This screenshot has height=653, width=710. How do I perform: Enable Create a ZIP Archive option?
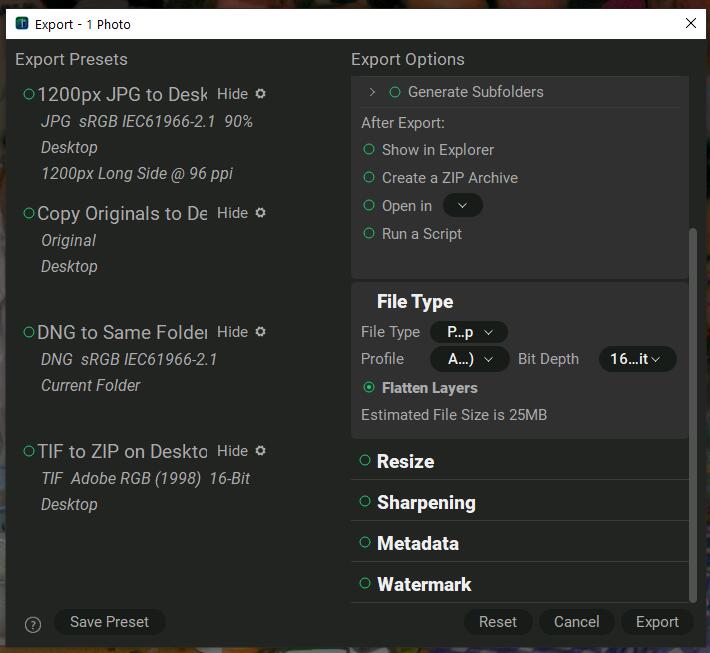tap(370, 178)
